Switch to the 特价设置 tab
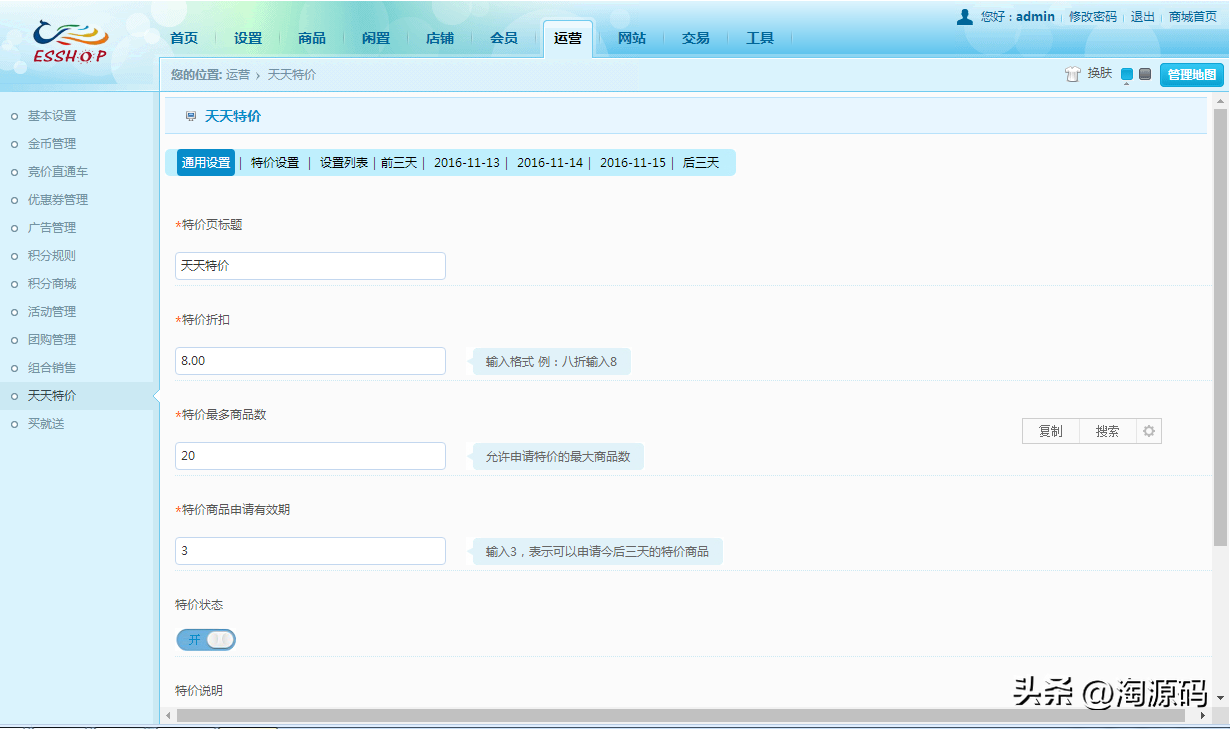This screenshot has width=1230, height=729. (x=275, y=163)
